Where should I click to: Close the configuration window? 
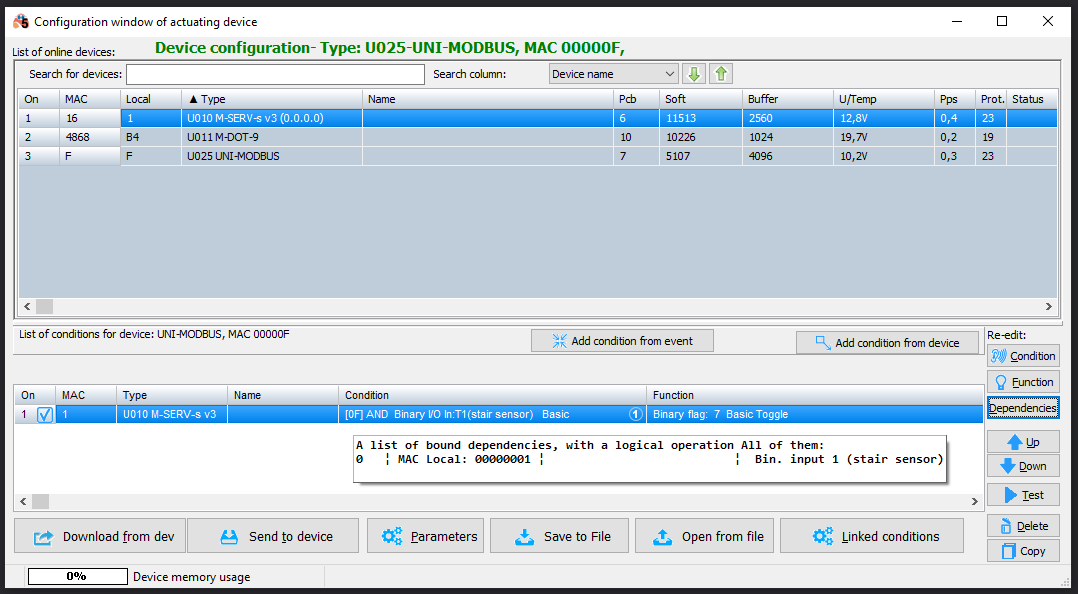click(1048, 21)
